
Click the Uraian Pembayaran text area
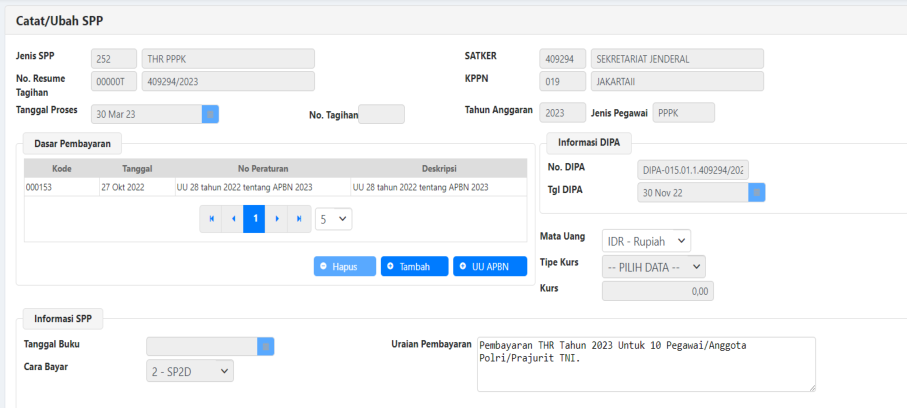(x=646, y=363)
